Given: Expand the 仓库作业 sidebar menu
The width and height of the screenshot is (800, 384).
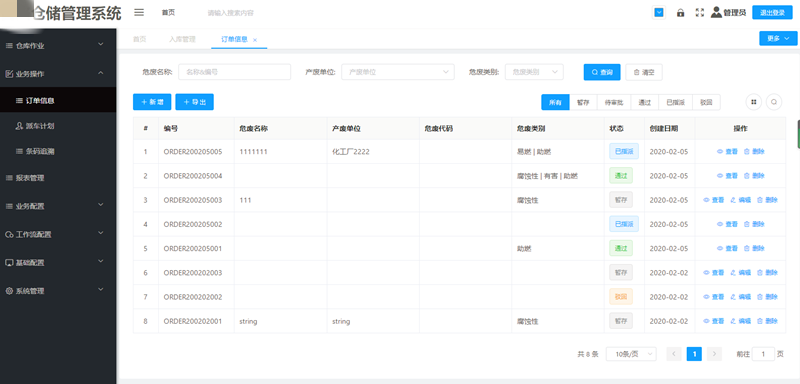Looking at the screenshot, I should (58, 45).
